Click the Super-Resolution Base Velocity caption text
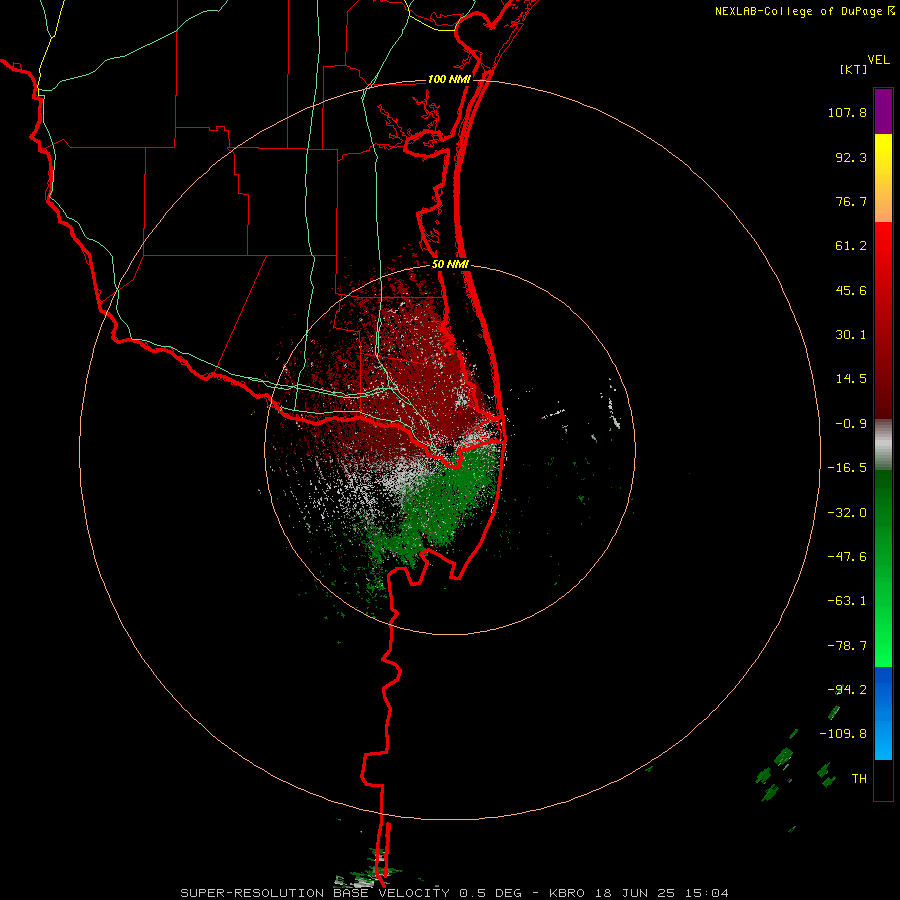 [x=455, y=893]
